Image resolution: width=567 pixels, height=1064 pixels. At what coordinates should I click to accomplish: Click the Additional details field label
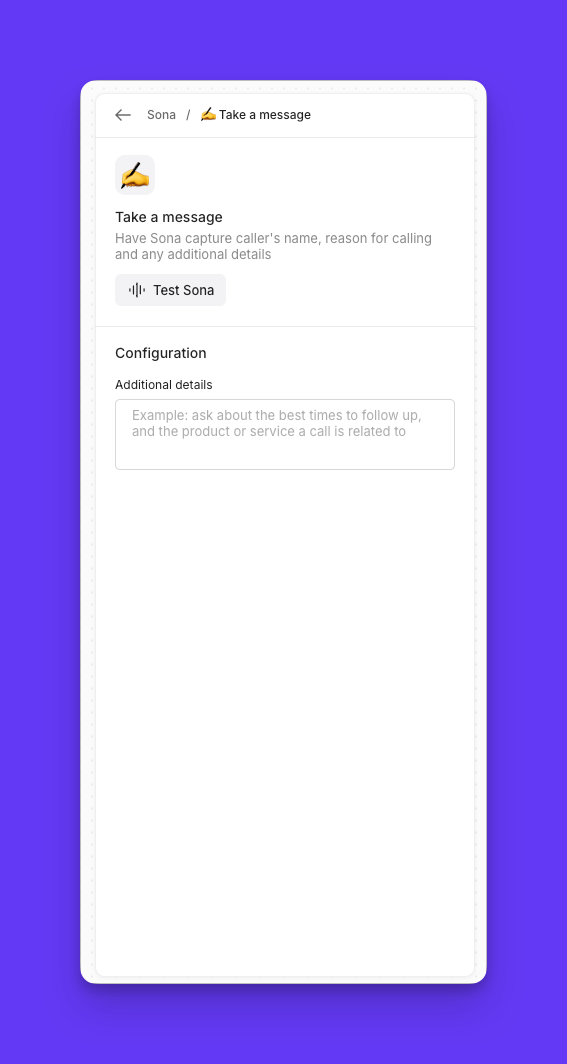pyautogui.click(x=163, y=385)
